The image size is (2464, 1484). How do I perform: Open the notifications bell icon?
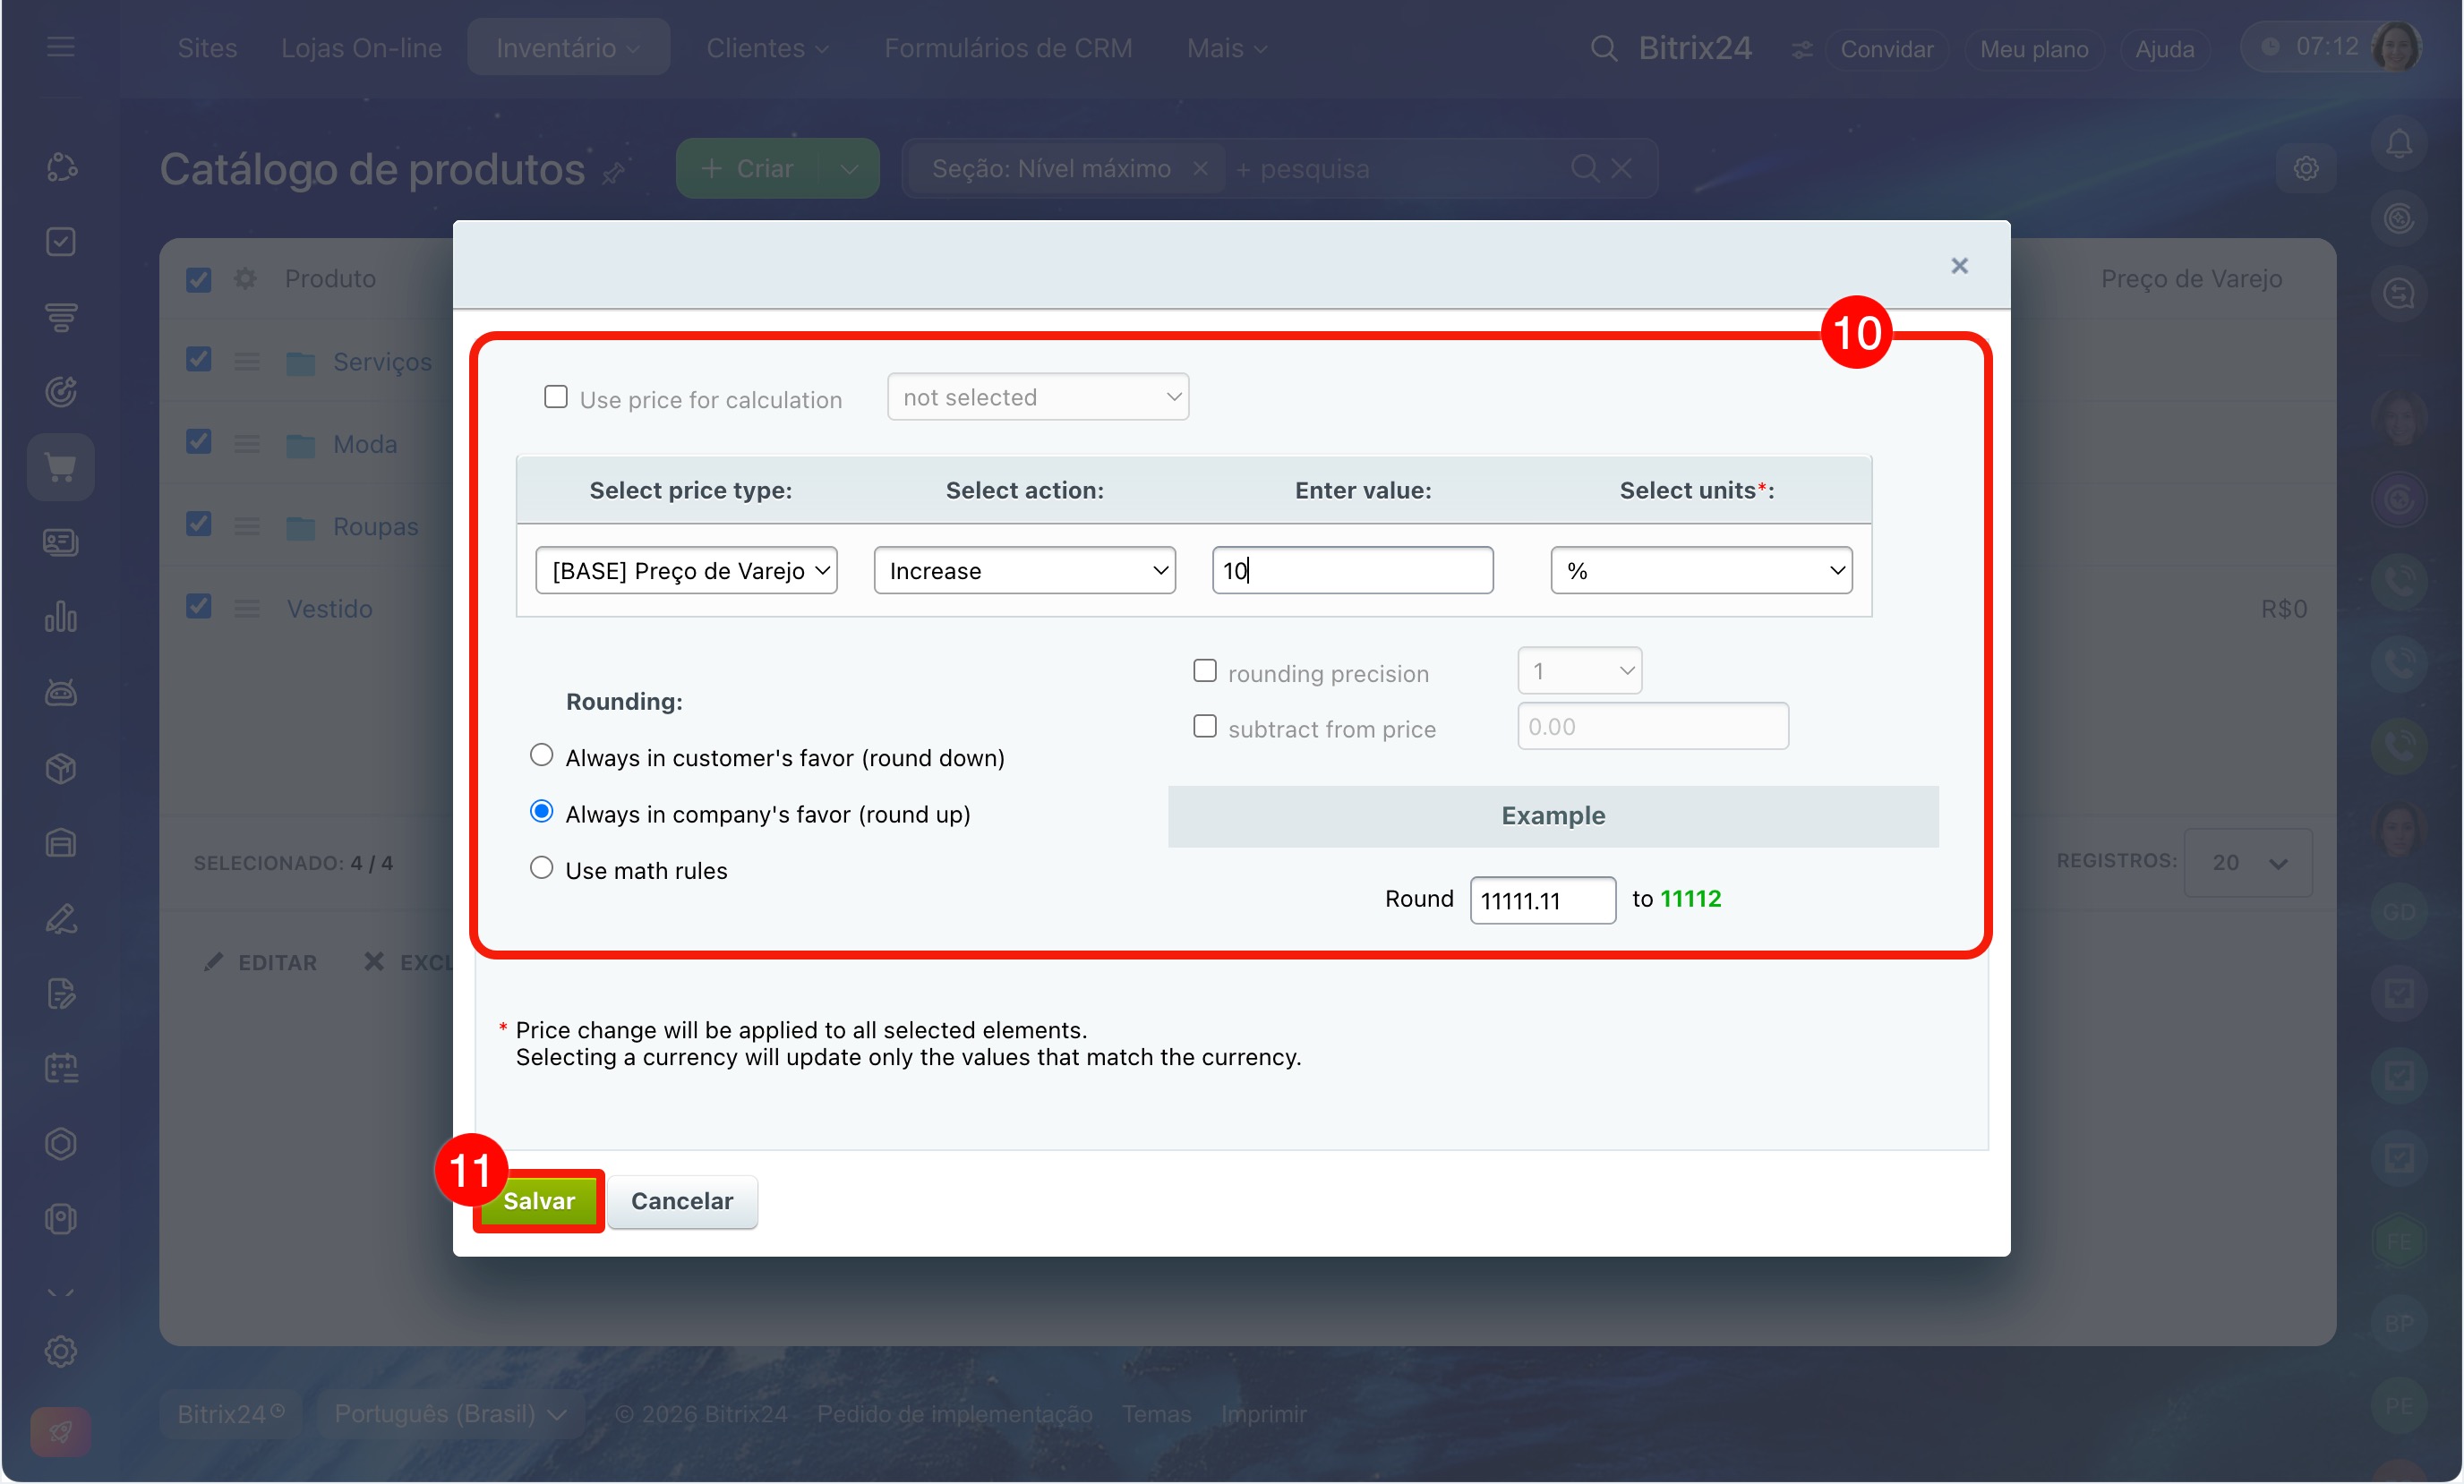coord(2399,144)
